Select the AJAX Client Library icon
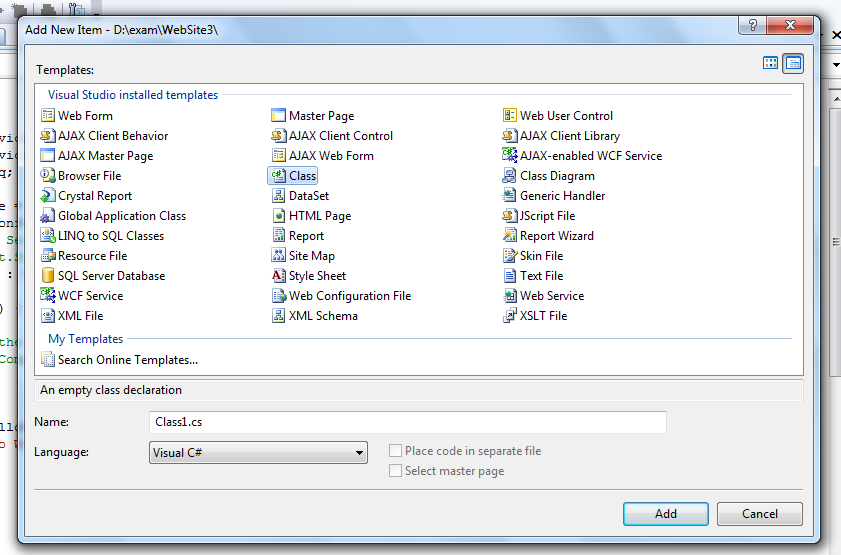The width and height of the screenshot is (841, 555). tap(510, 136)
